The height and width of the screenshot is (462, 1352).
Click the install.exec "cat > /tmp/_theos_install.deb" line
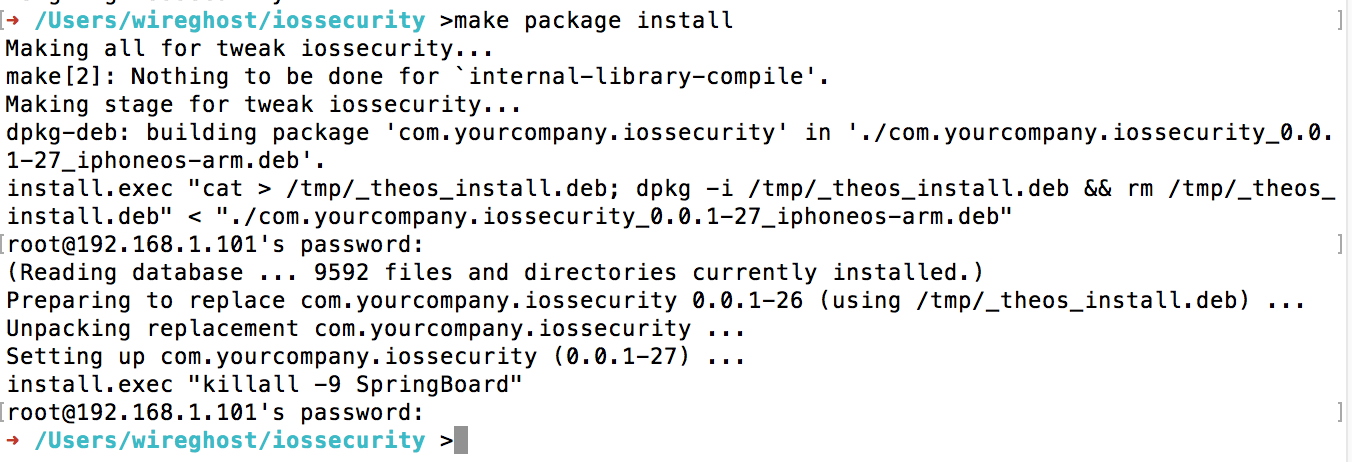tap(670, 188)
